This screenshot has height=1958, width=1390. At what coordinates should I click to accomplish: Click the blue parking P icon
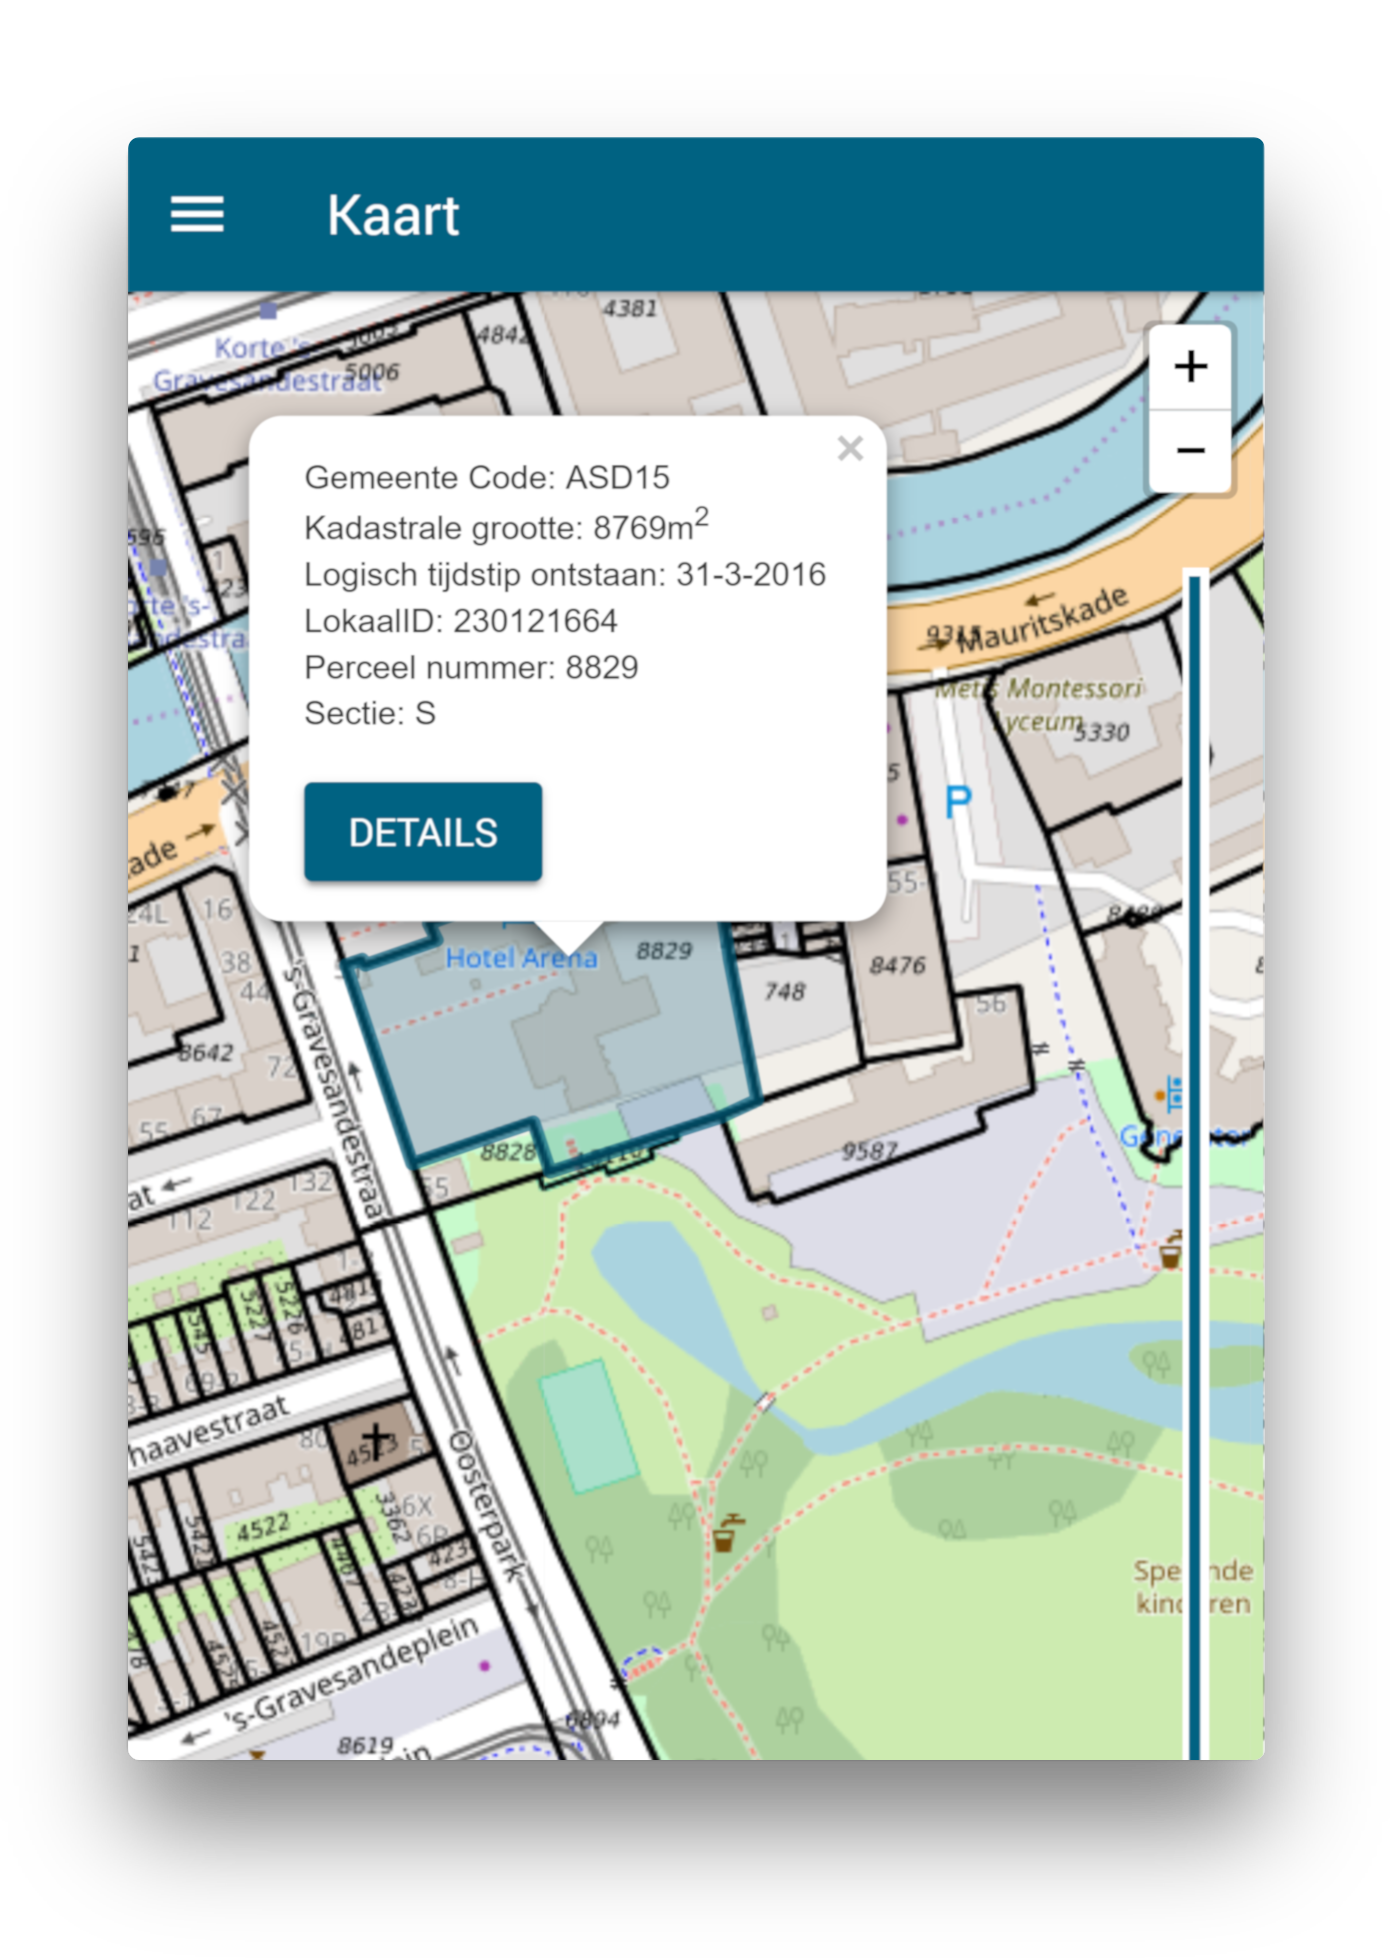958,800
